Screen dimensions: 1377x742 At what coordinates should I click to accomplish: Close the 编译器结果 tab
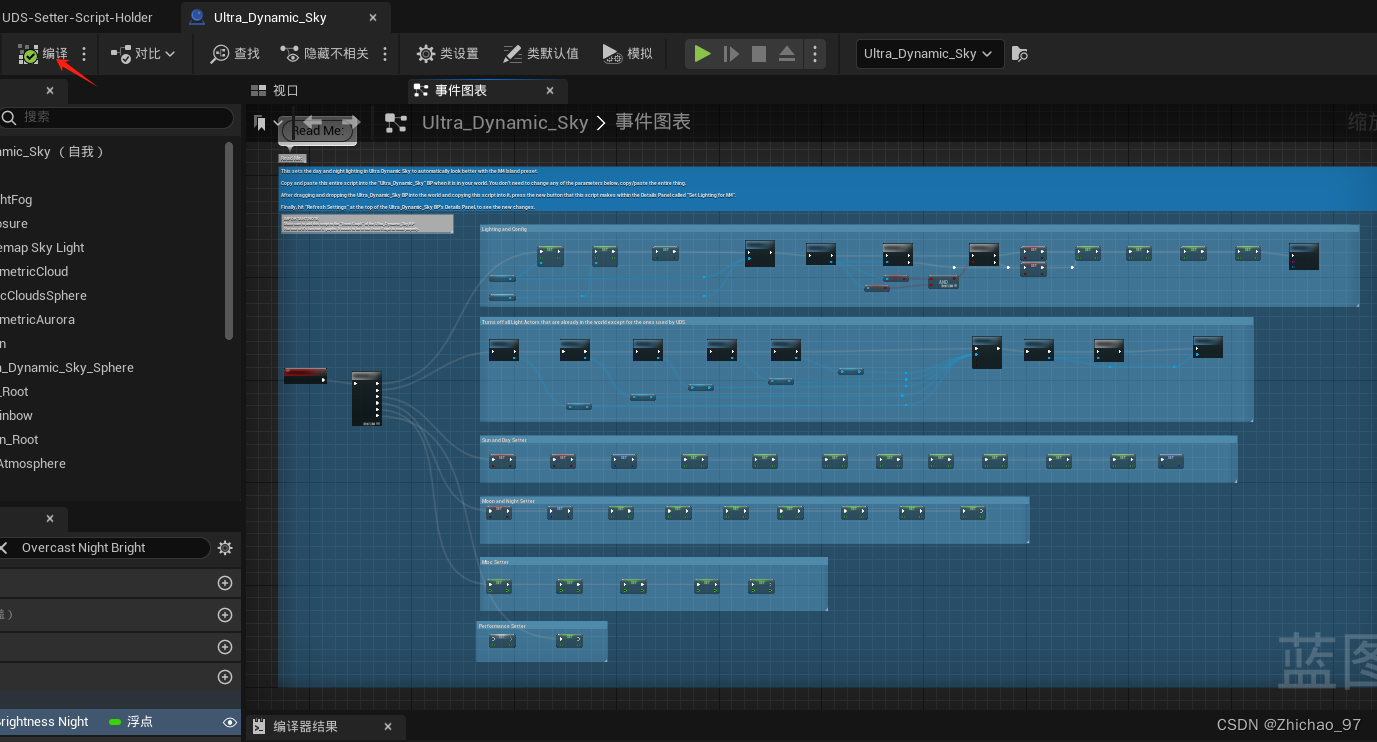coord(386,727)
